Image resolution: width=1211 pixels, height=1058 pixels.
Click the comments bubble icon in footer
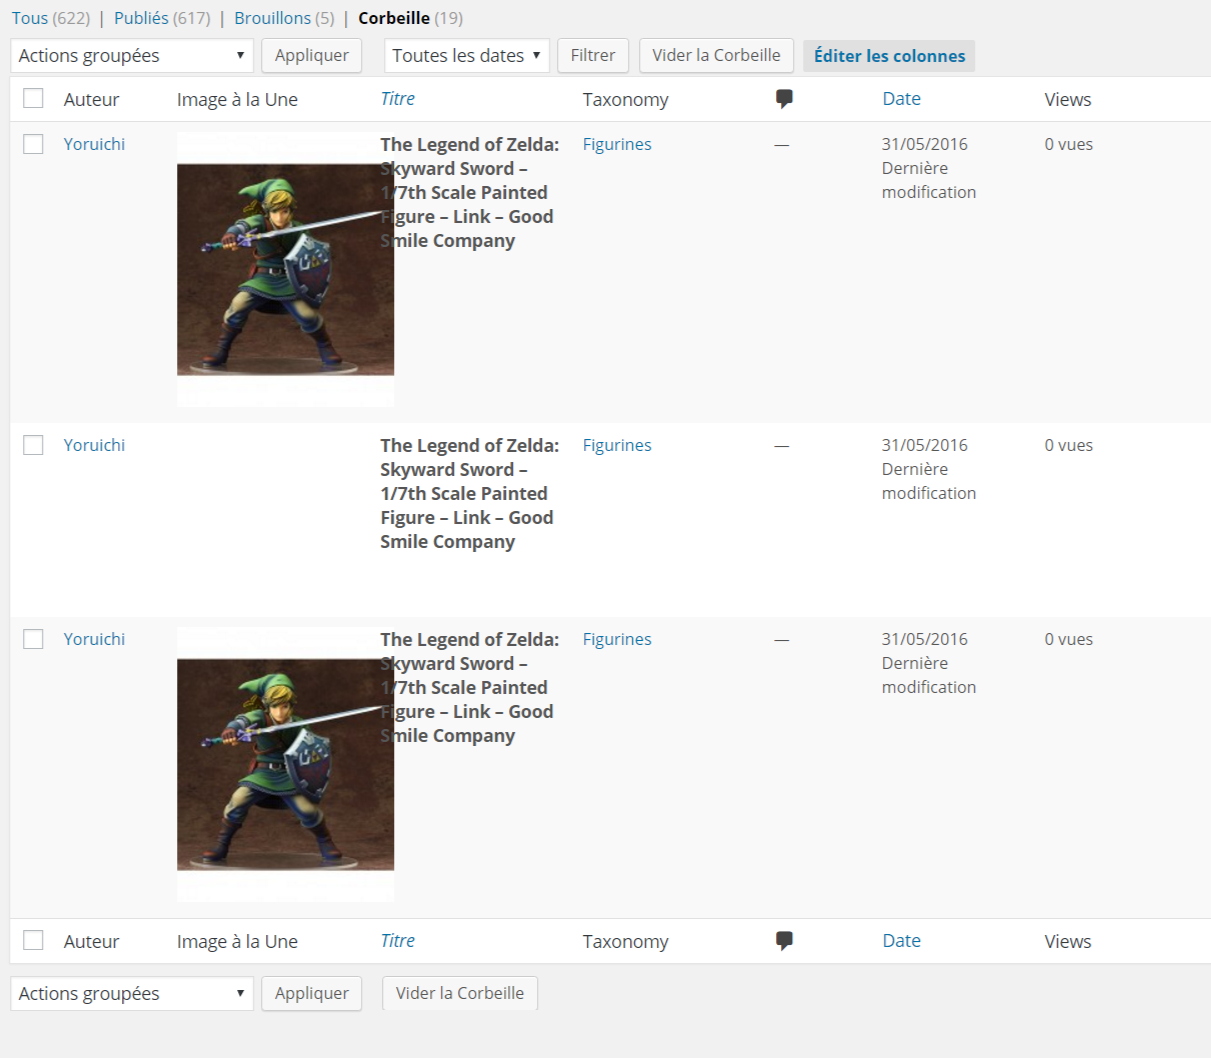point(784,941)
